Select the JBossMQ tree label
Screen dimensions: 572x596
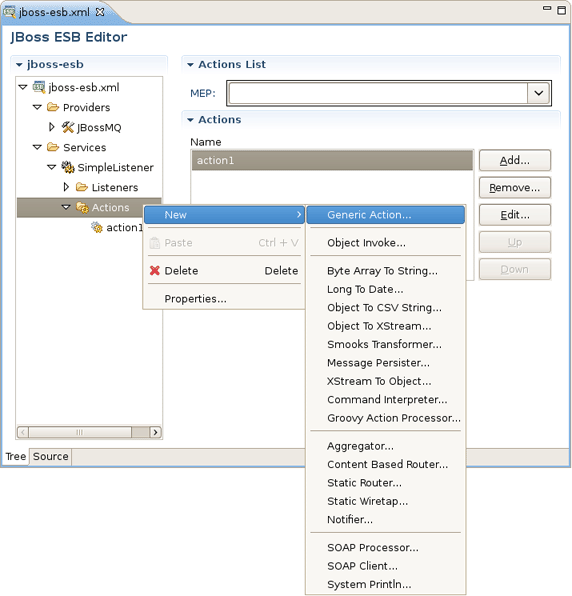(x=99, y=127)
